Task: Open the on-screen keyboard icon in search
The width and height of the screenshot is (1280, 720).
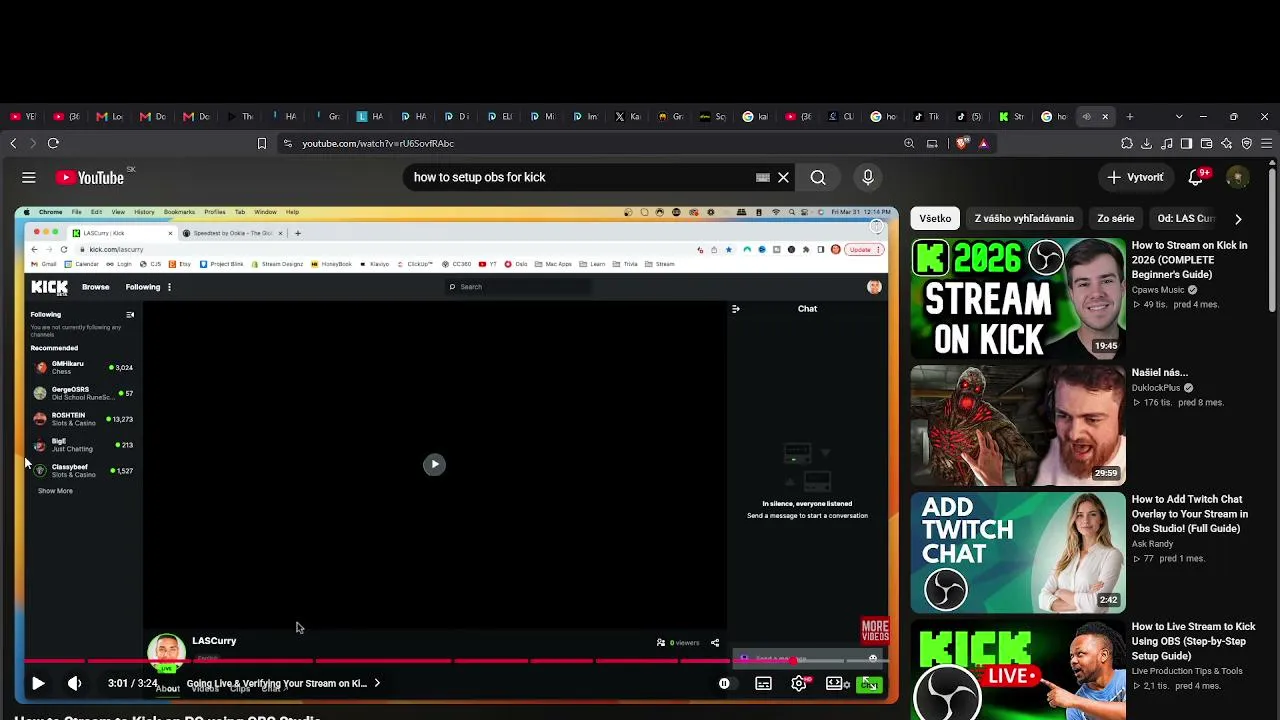Action: point(763,178)
